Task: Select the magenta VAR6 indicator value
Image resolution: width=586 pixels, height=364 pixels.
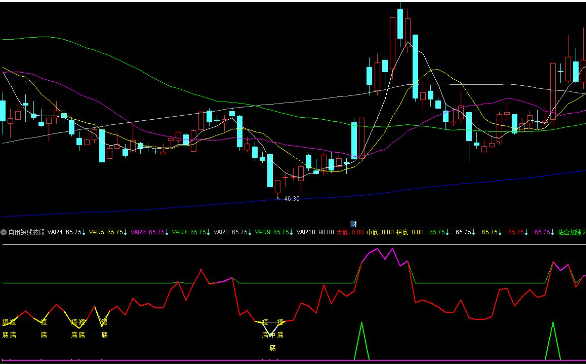Action: tap(156, 232)
